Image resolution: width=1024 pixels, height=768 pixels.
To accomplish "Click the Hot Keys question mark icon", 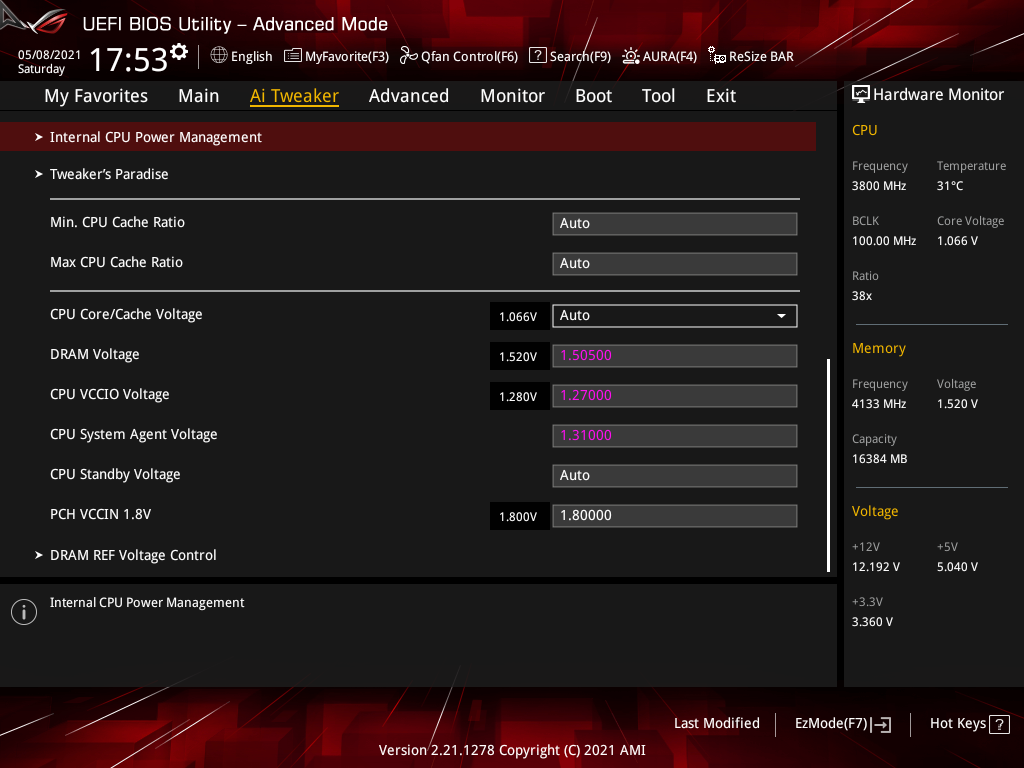I will tap(999, 724).
